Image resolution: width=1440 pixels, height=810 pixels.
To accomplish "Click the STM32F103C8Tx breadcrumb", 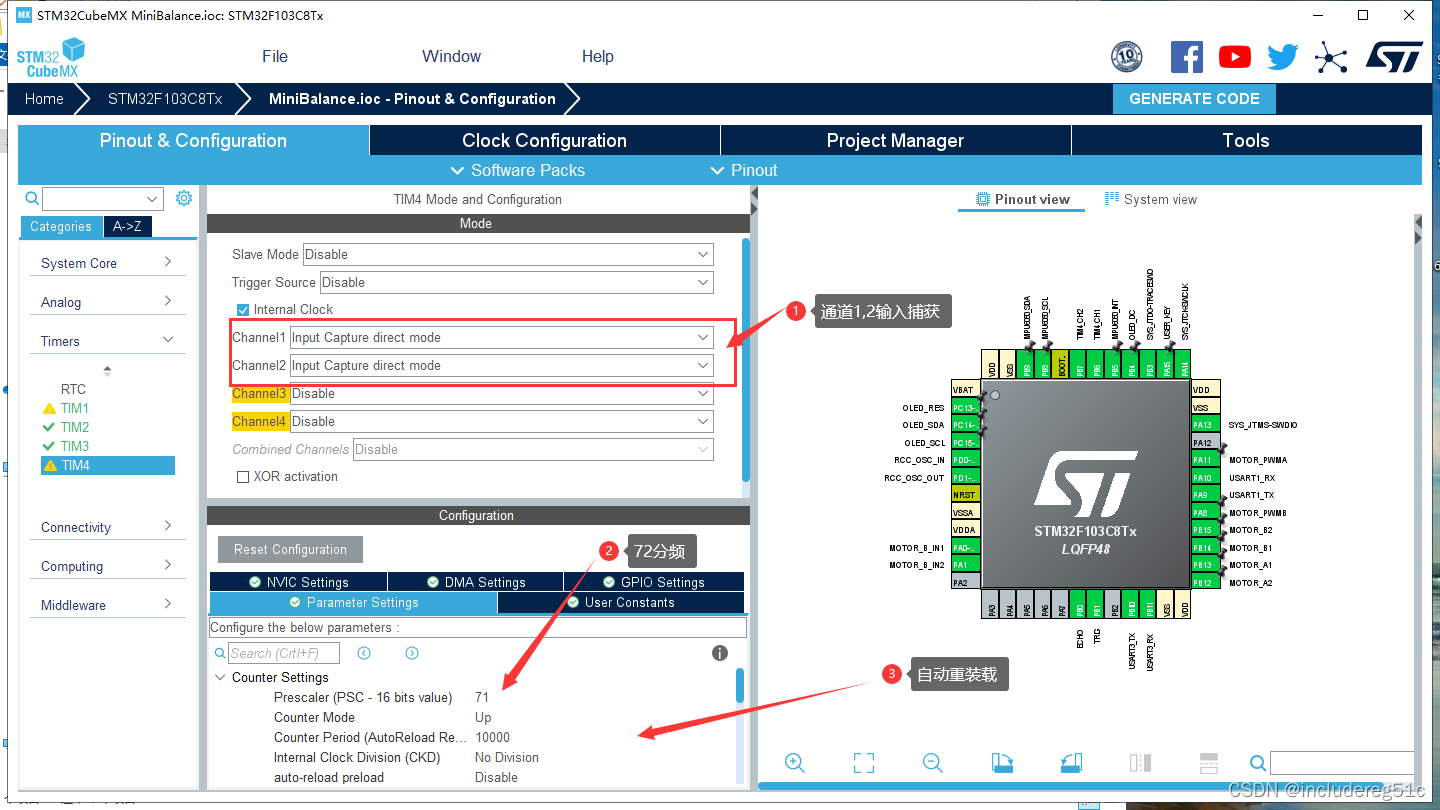I will pos(165,99).
